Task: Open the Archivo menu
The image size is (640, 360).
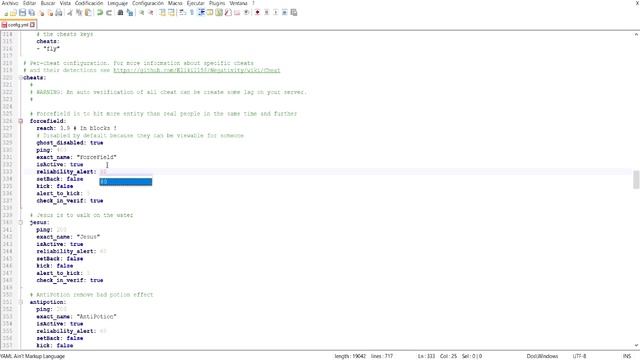Action: [10, 3]
